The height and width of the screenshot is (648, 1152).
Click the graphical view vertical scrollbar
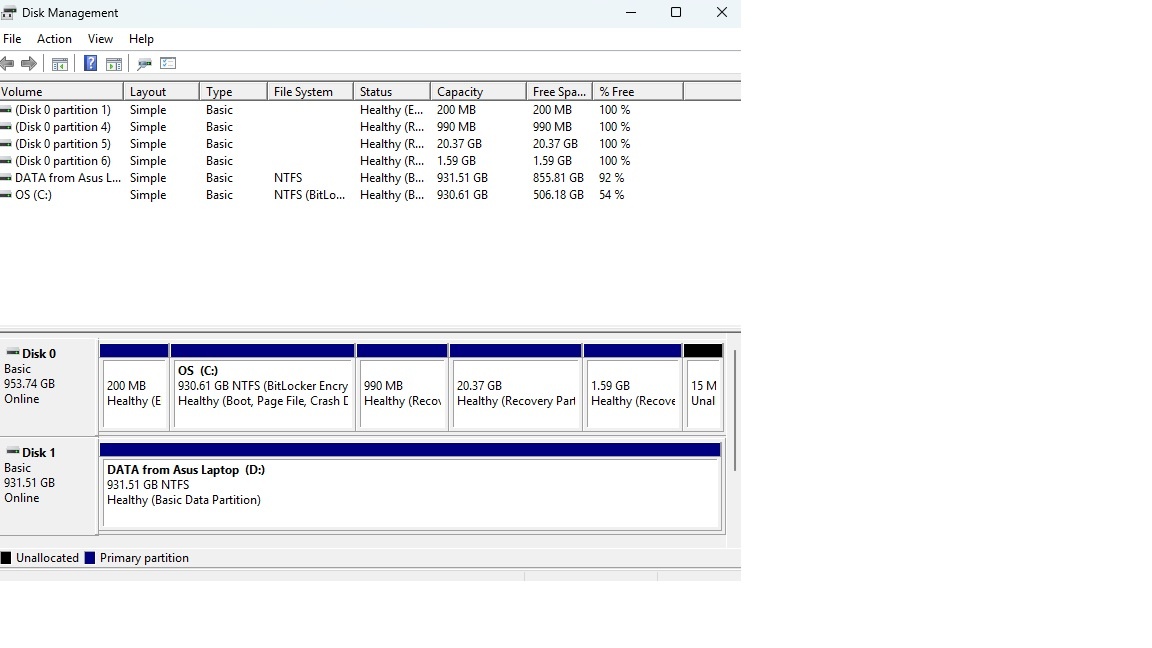click(x=734, y=411)
